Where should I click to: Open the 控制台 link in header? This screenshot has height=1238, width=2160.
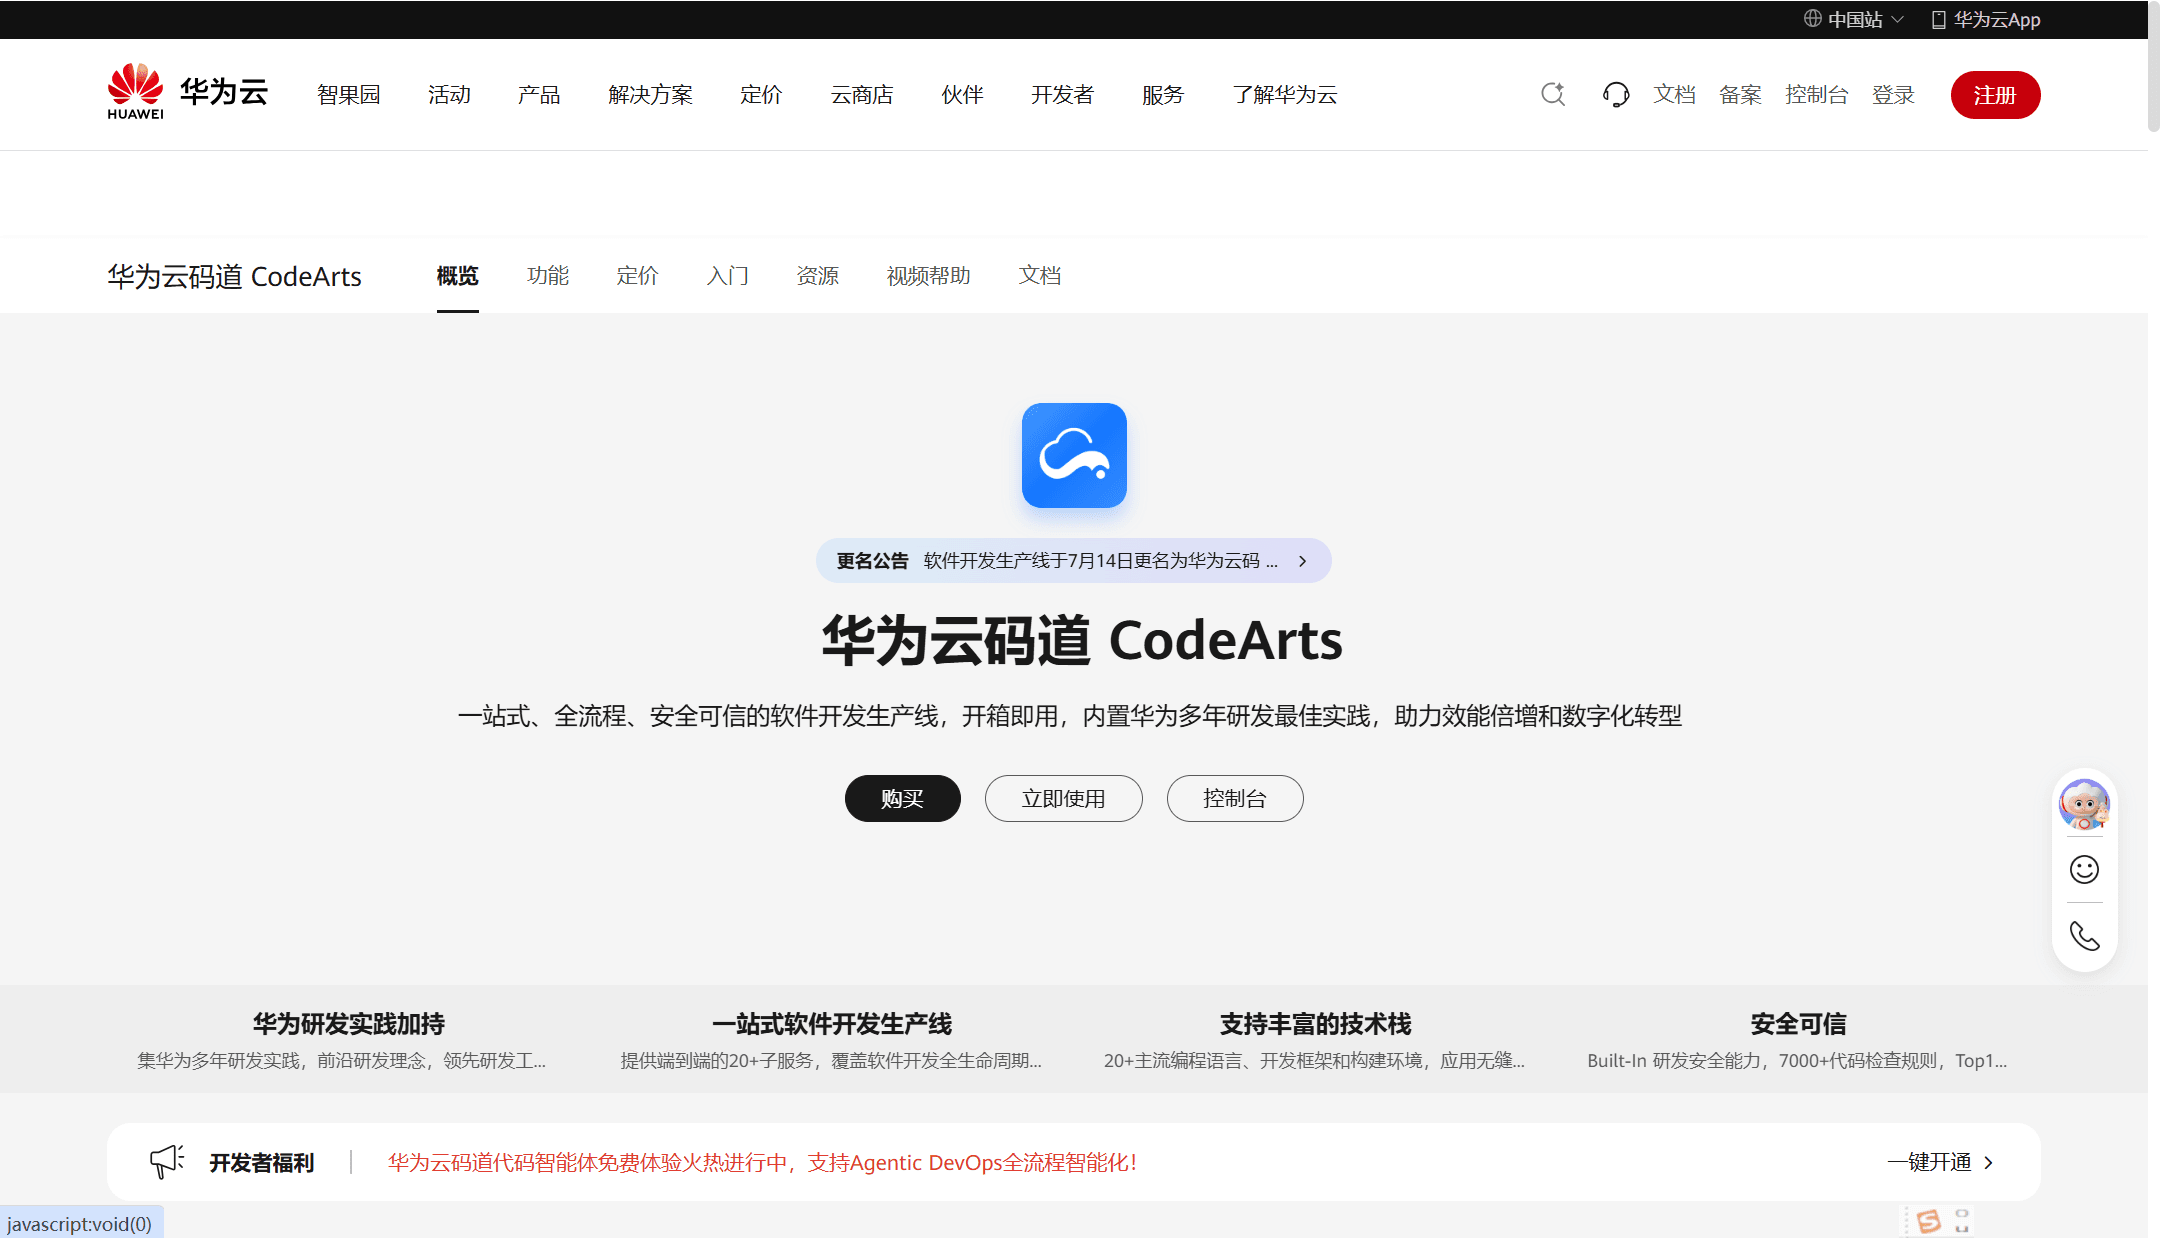[x=1816, y=94]
